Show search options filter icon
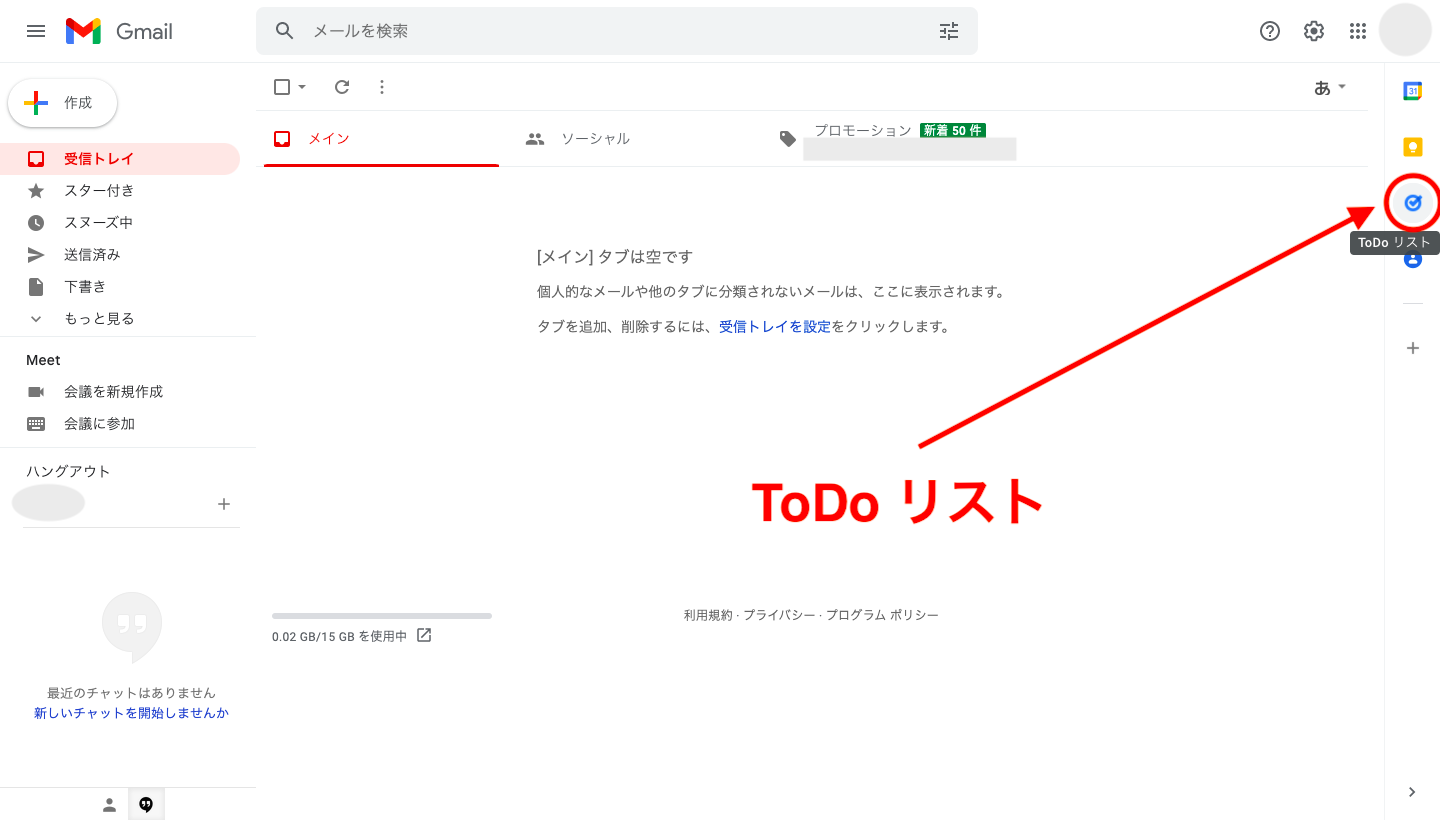 [949, 31]
